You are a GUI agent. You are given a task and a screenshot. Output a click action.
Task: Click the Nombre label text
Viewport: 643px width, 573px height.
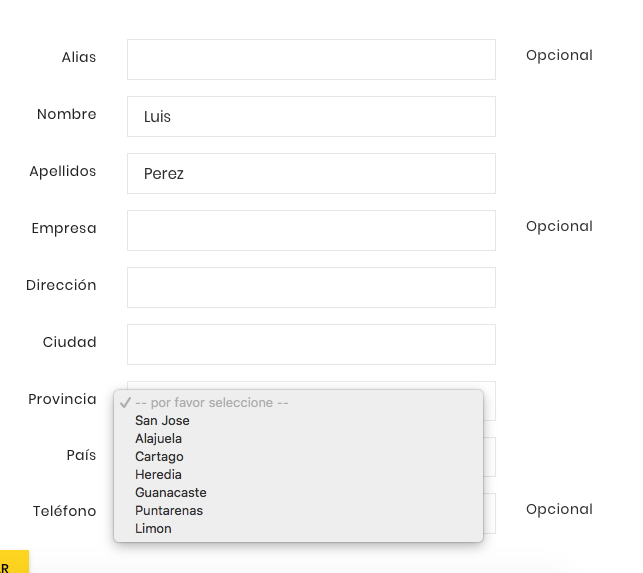tap(67, 114)
